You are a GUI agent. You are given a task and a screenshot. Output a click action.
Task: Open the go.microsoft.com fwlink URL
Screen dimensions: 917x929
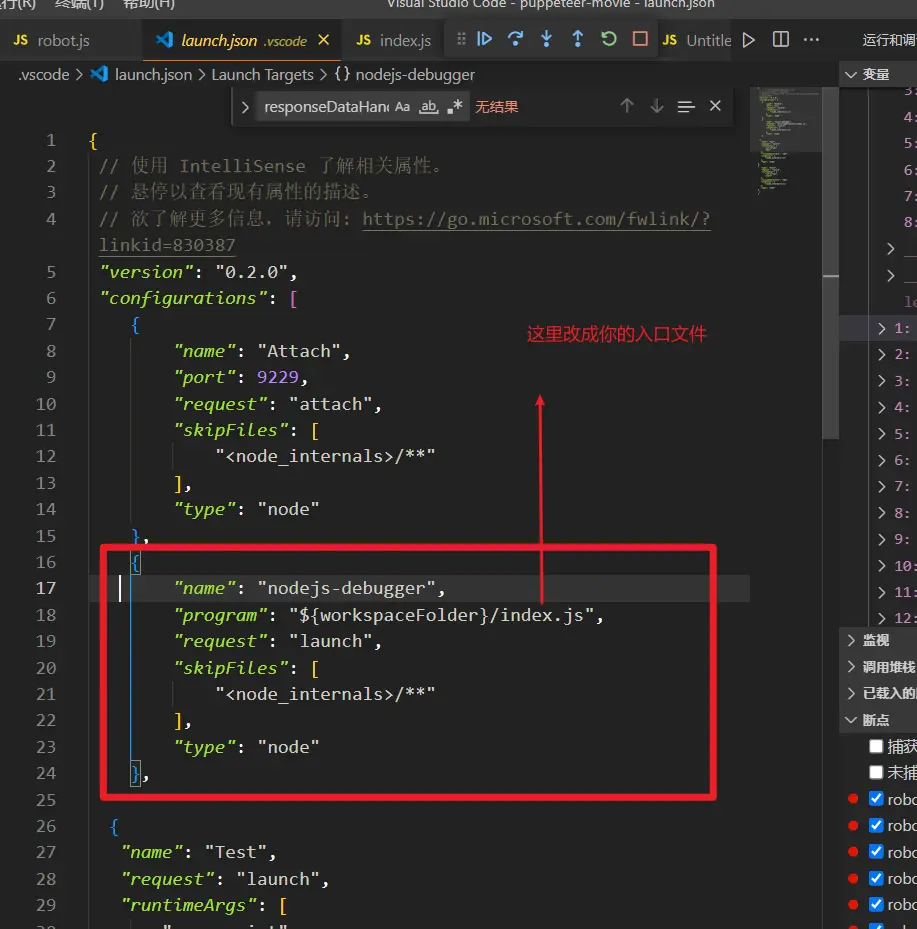[x=536, y=219]
